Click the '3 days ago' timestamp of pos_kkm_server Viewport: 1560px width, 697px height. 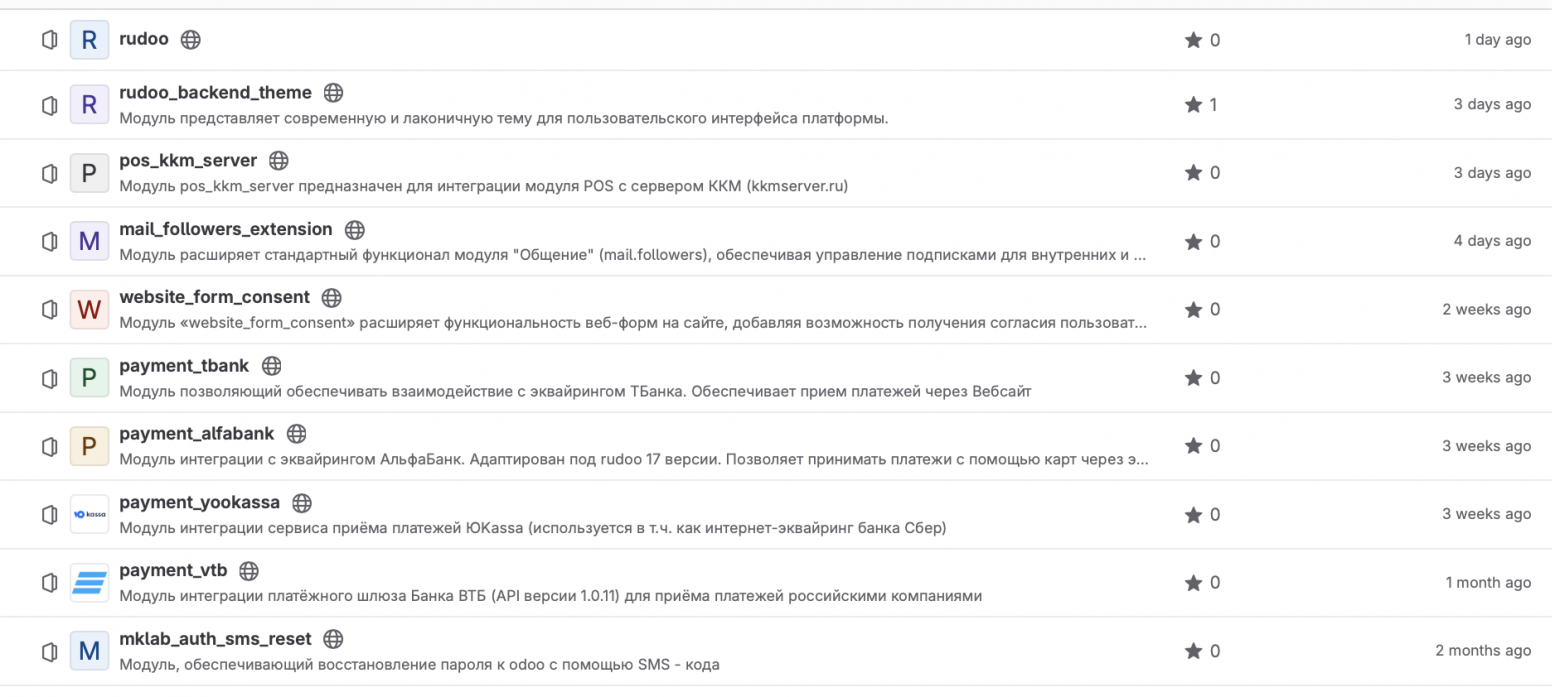coord(1492,172)
